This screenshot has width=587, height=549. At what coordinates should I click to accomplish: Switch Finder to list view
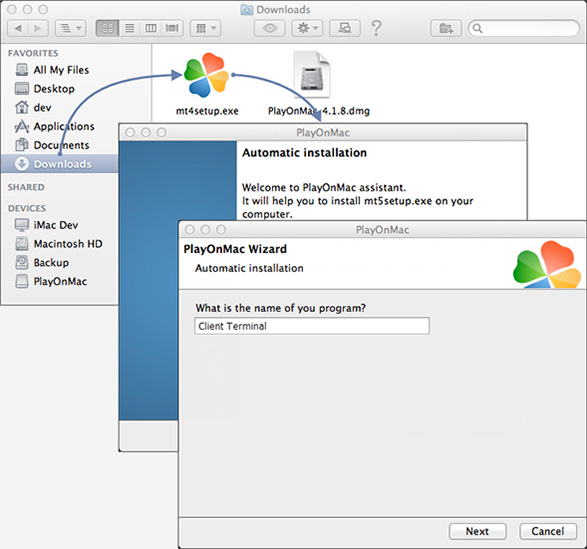tap(130, 28)
